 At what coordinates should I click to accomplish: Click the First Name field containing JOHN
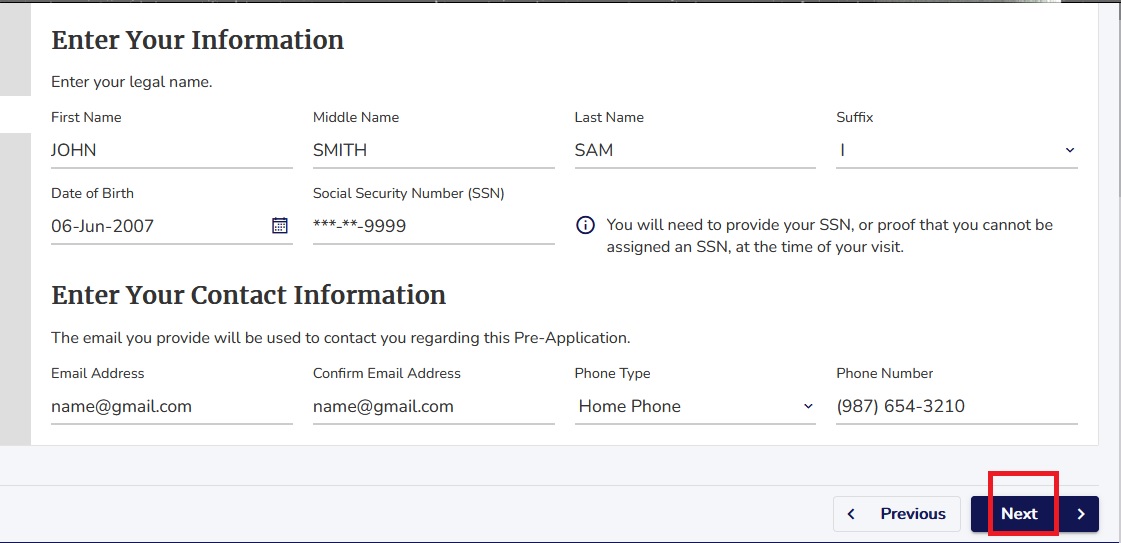coord(172,150)
